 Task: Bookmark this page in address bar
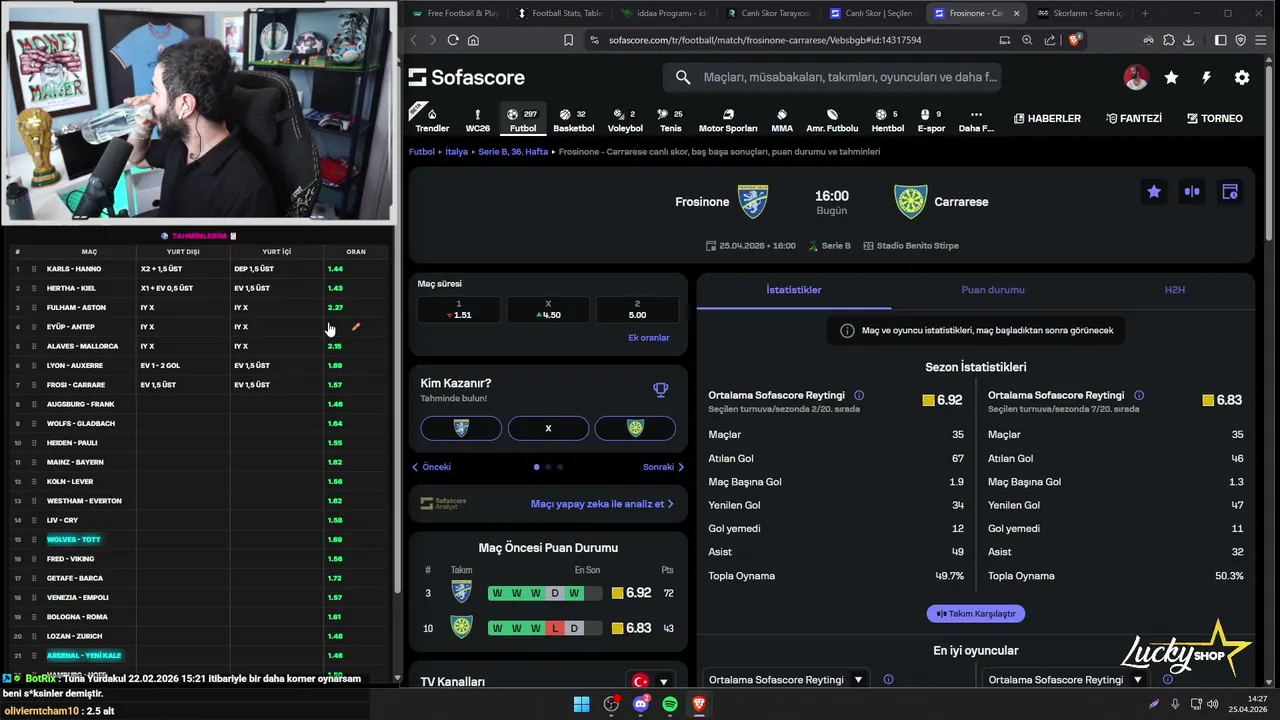click(x=568, y=40)
